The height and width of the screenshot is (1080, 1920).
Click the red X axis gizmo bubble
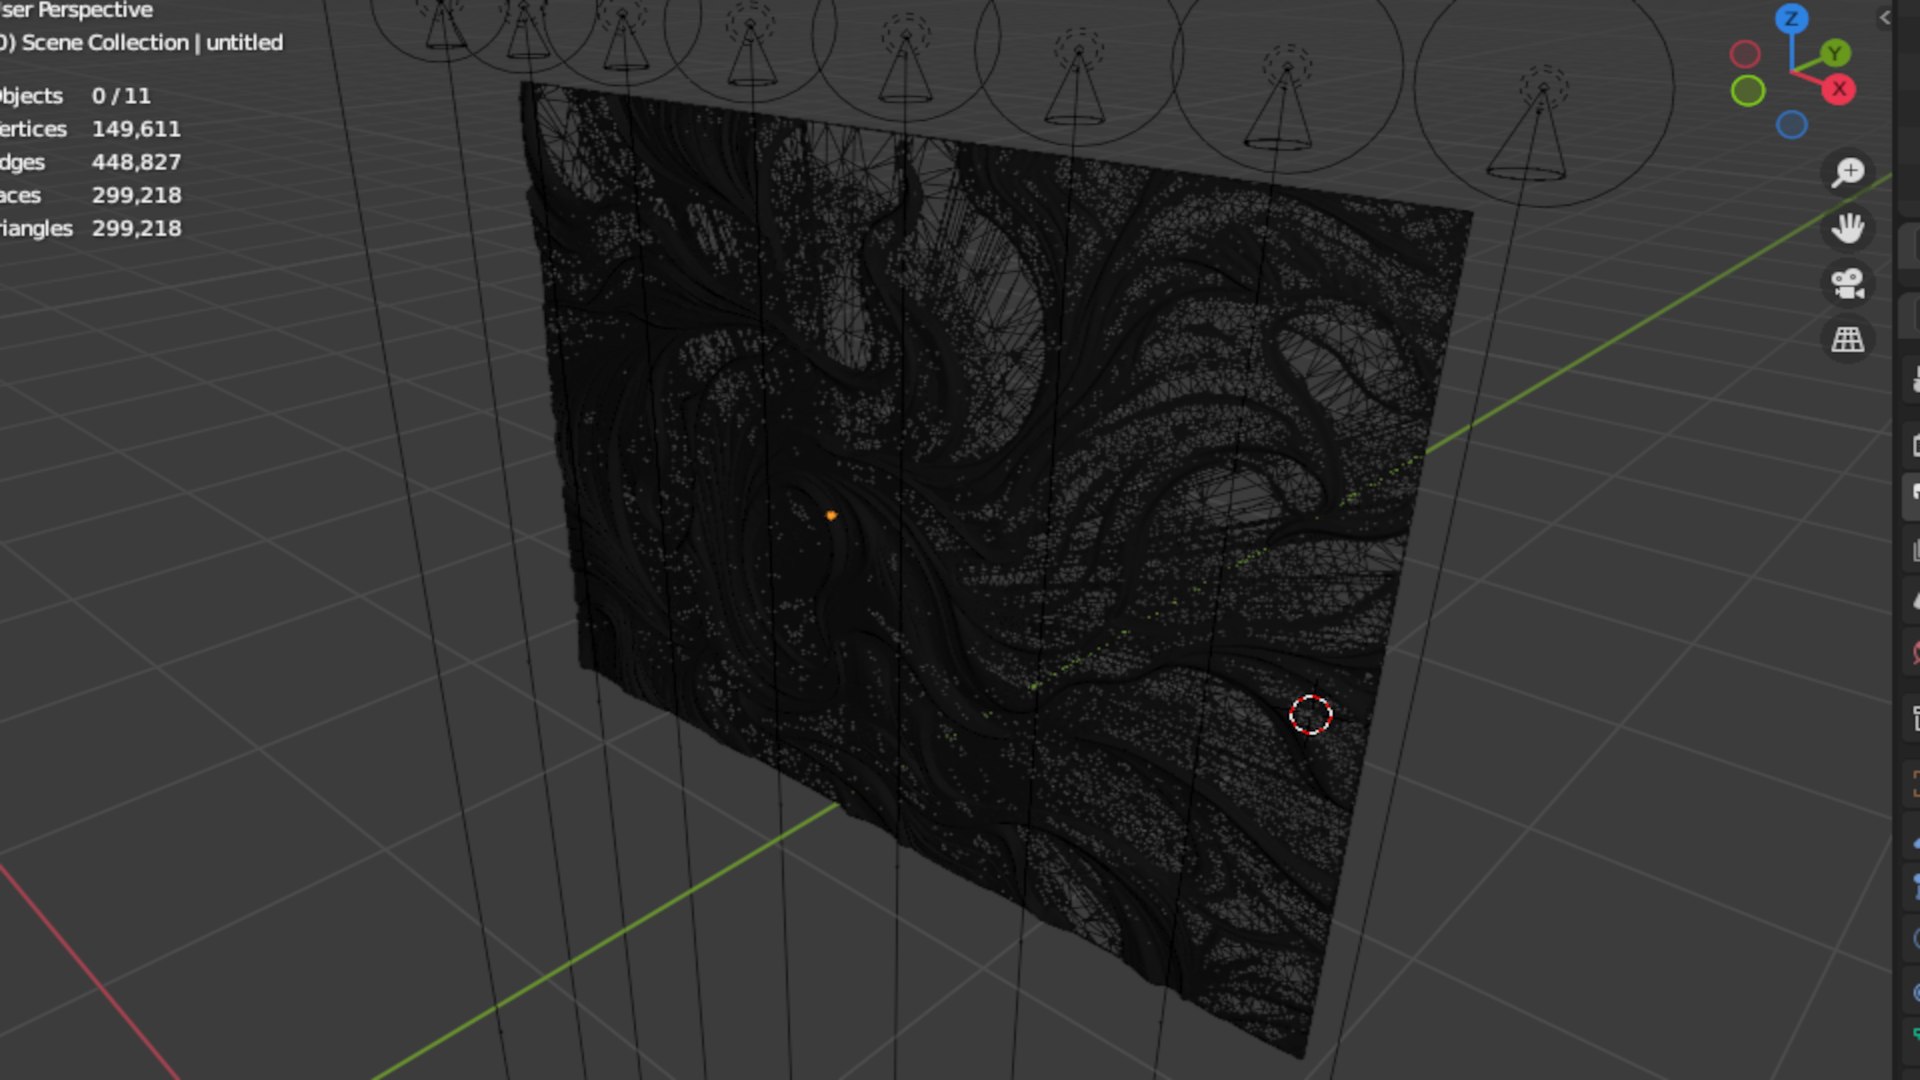click(x=1839, y=89)
